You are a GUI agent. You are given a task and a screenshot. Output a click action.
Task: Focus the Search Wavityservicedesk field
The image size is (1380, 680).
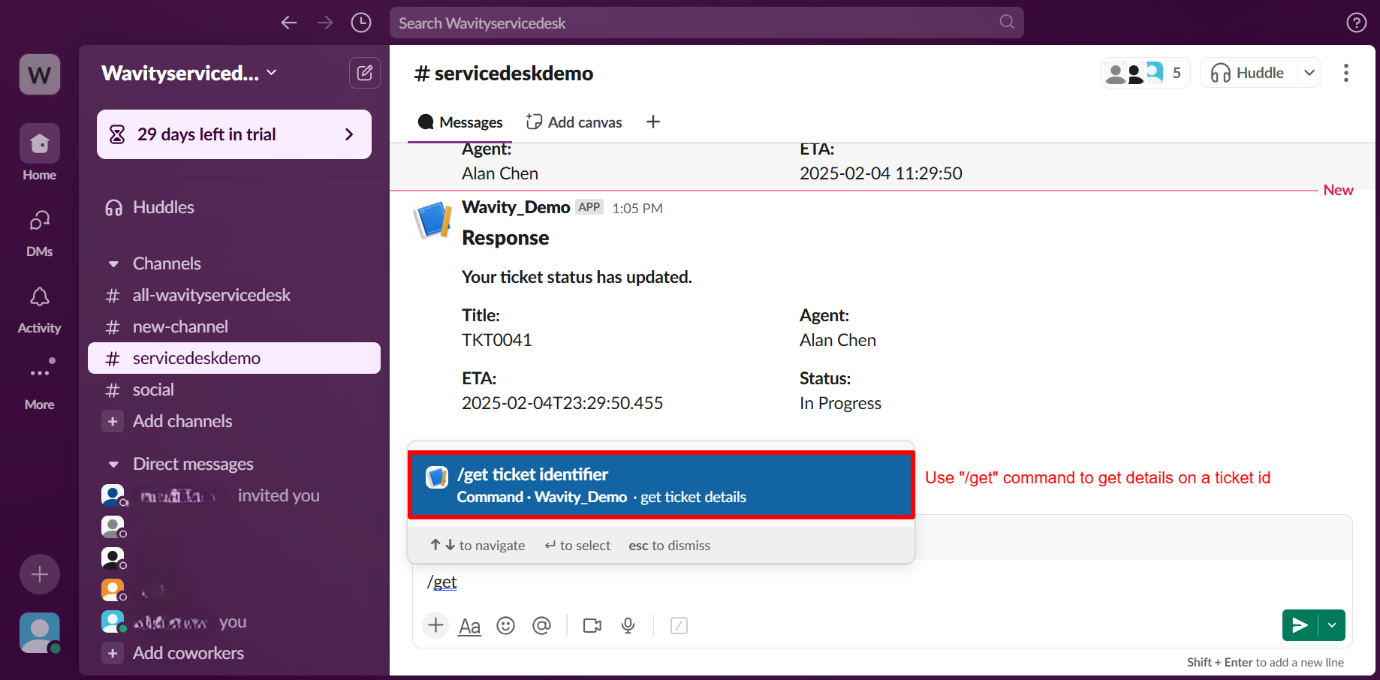click(706, 22)
